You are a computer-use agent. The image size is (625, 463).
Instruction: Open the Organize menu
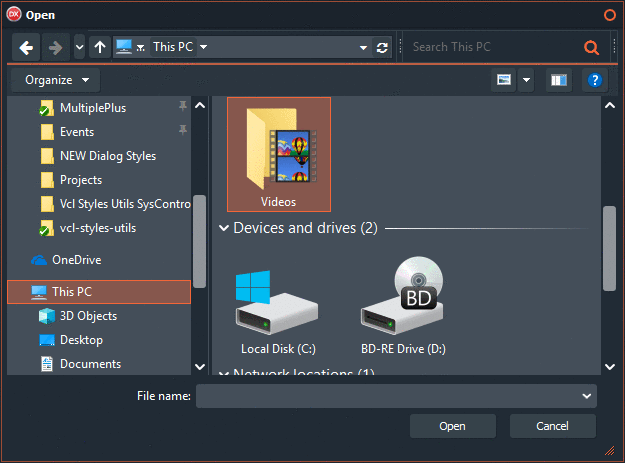(x=56, y=80)
